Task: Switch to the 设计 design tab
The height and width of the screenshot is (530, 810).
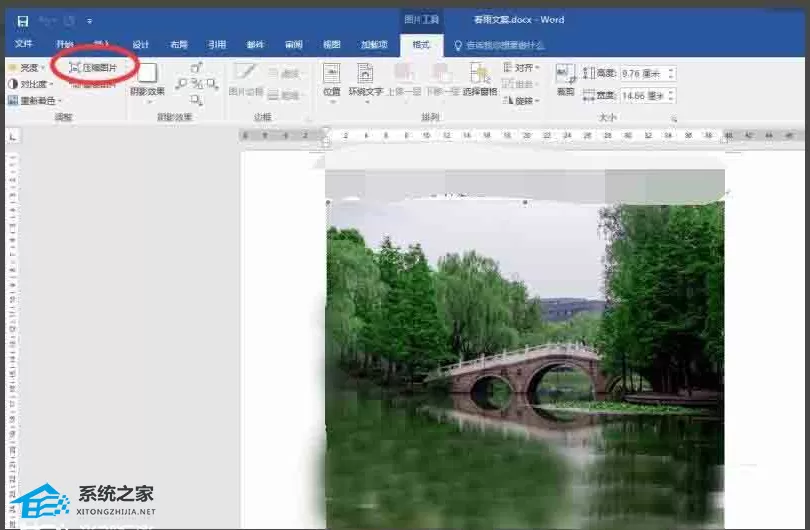Action: tap(141, 44)
